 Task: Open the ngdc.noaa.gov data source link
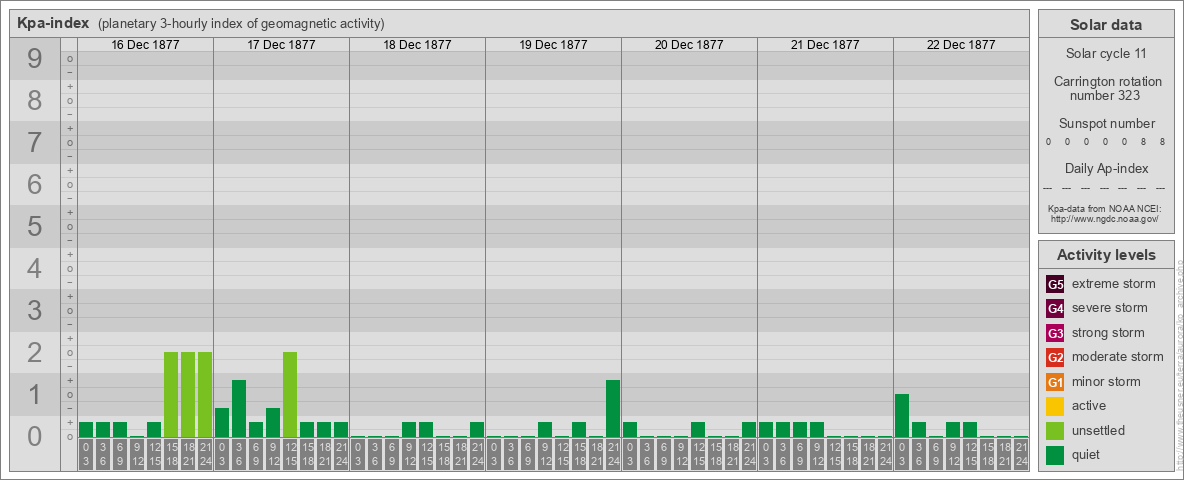(x=1103, y=218)
